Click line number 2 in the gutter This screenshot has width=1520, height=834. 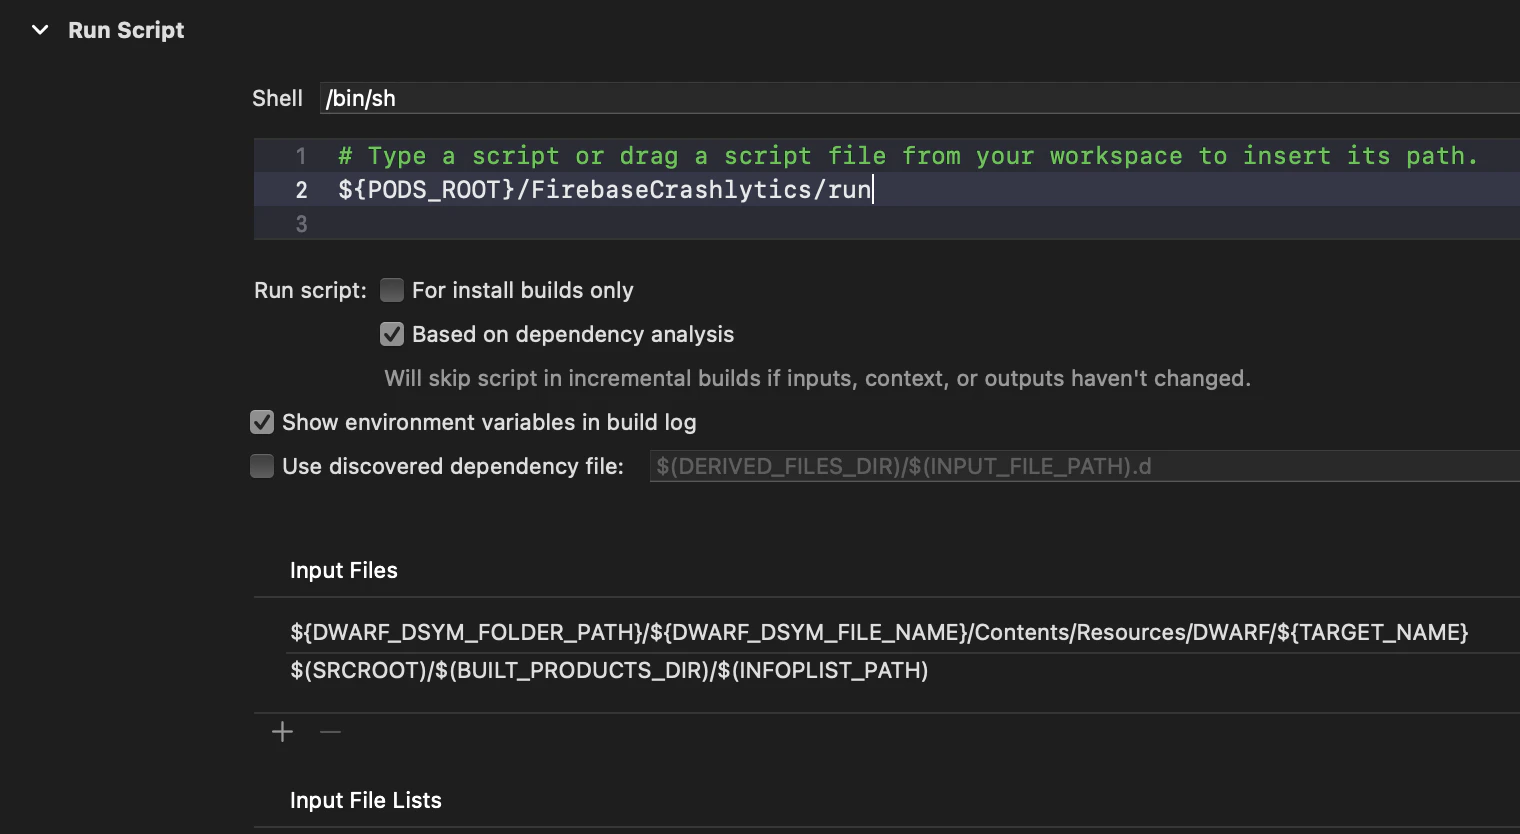click(x=301, y=190)
